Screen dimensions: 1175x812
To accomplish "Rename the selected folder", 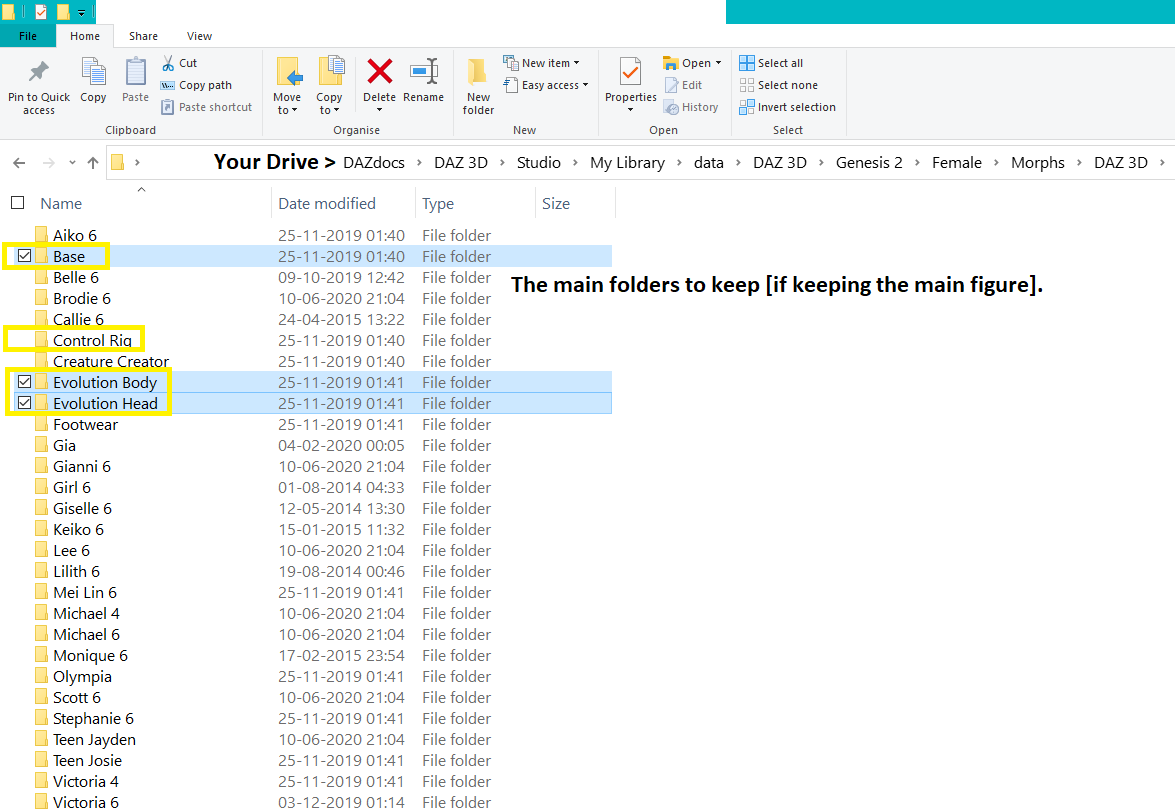I will point(423,80).
